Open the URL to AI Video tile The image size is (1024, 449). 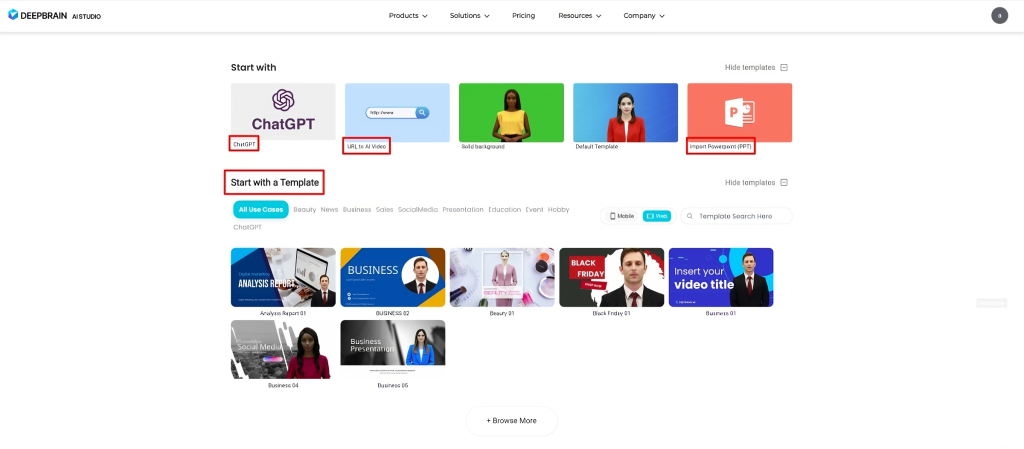(397, 111)
